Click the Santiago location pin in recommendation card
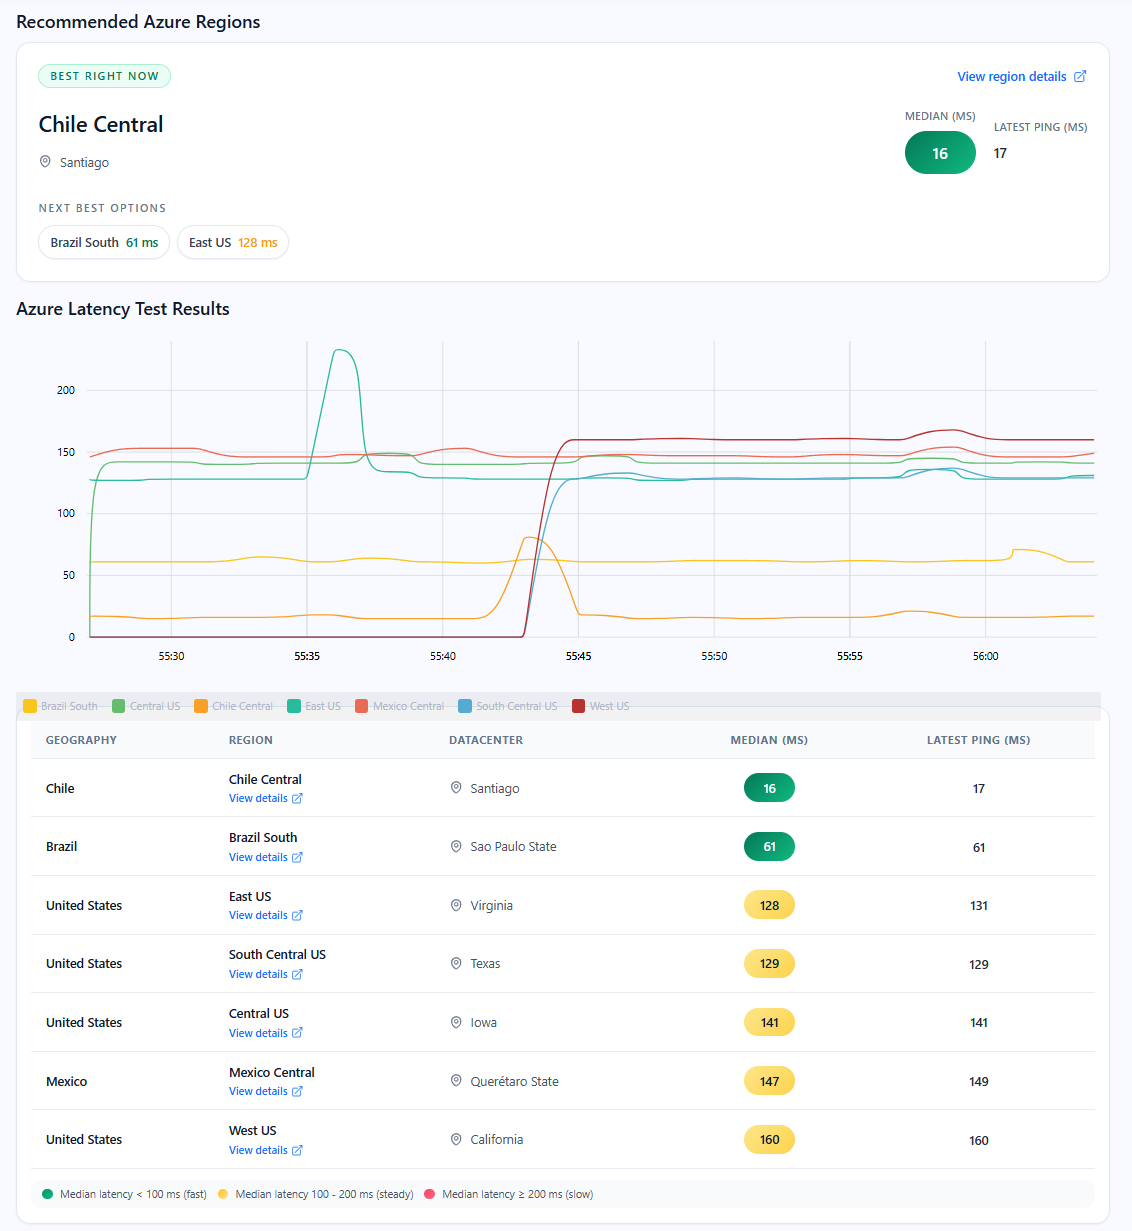 pos(45,162)
